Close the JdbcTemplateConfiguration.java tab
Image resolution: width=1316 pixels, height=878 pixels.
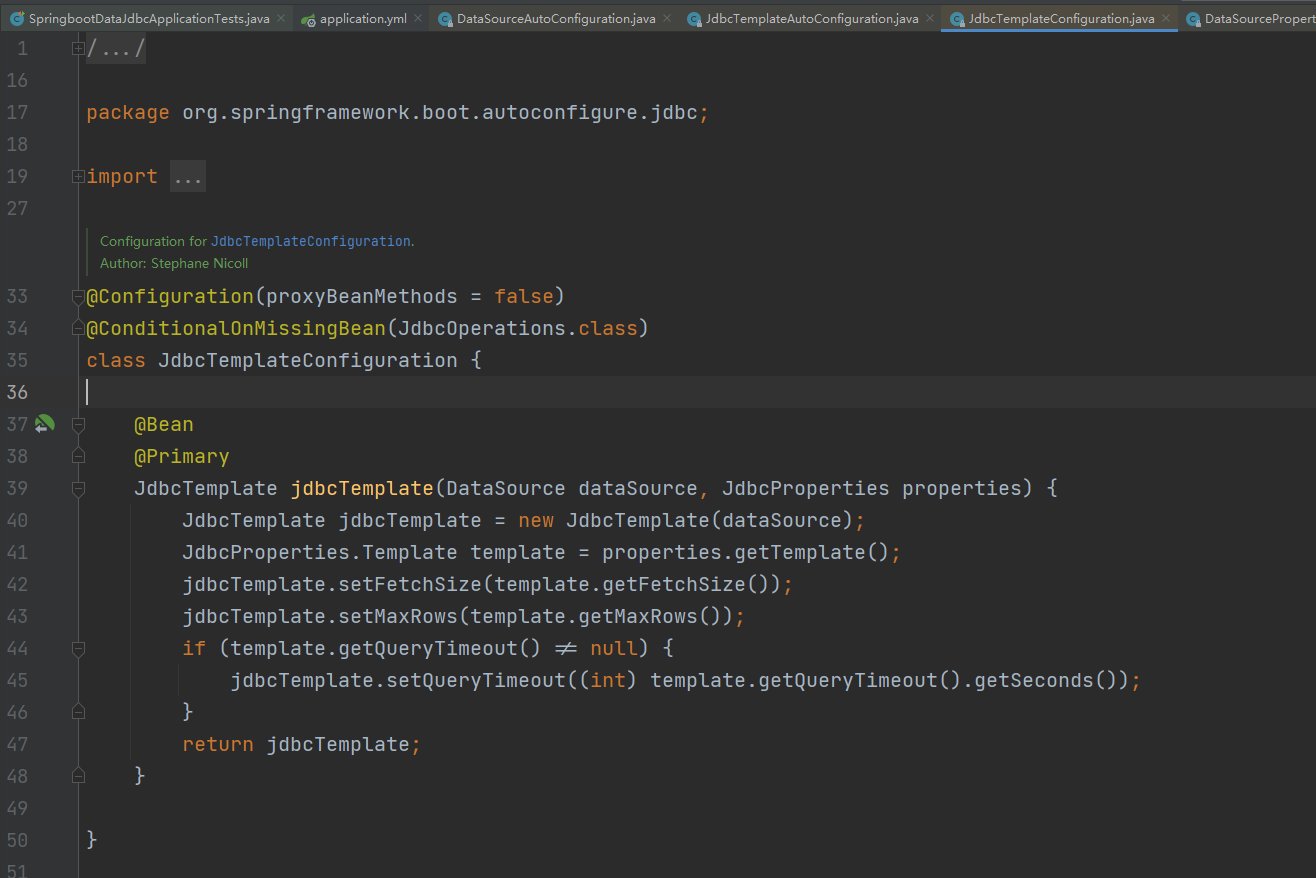(x=1166, y=18)
